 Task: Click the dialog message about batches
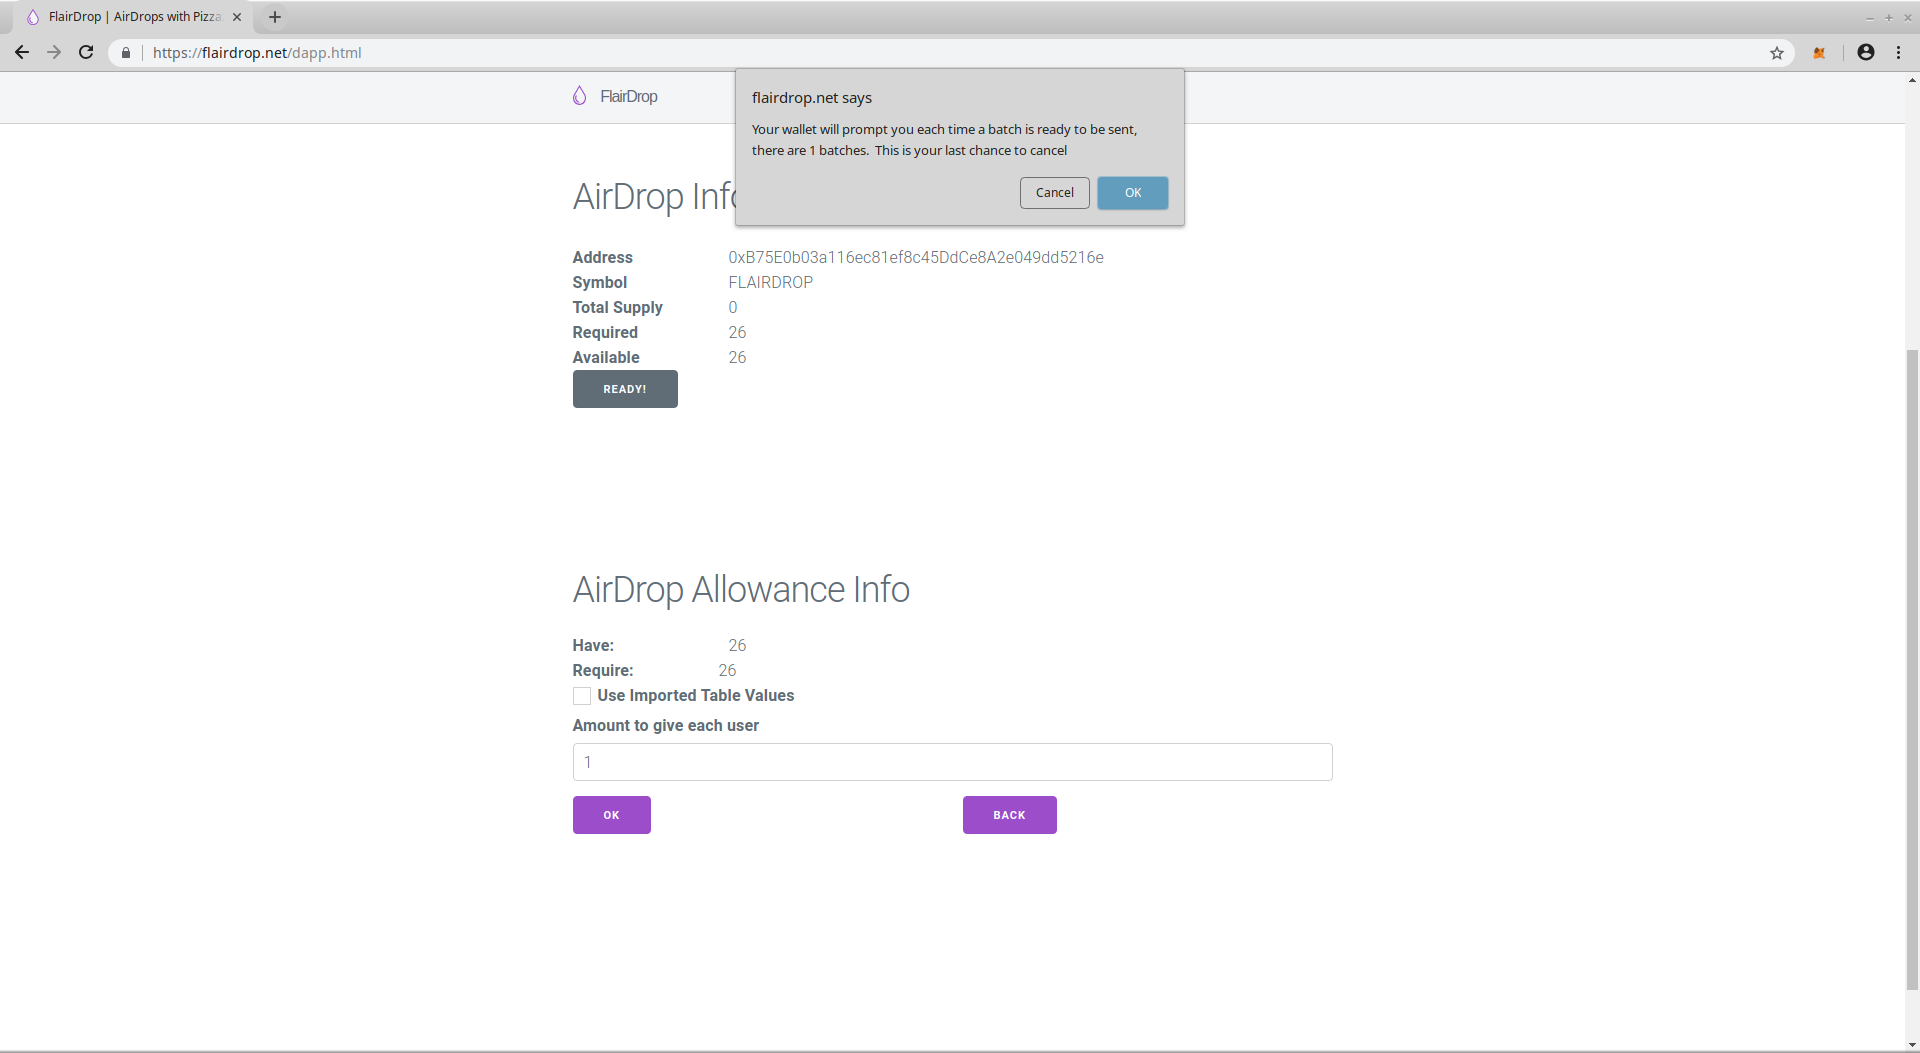click(x=945, y=140)
